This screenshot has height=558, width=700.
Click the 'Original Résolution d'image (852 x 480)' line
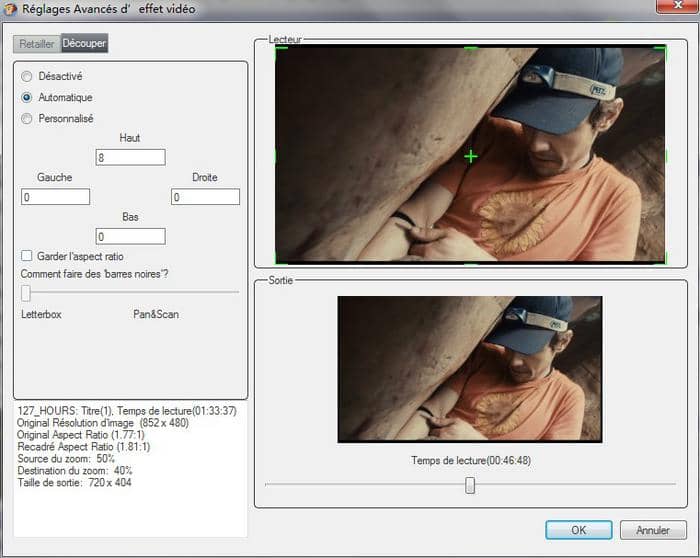pos(103,423)
